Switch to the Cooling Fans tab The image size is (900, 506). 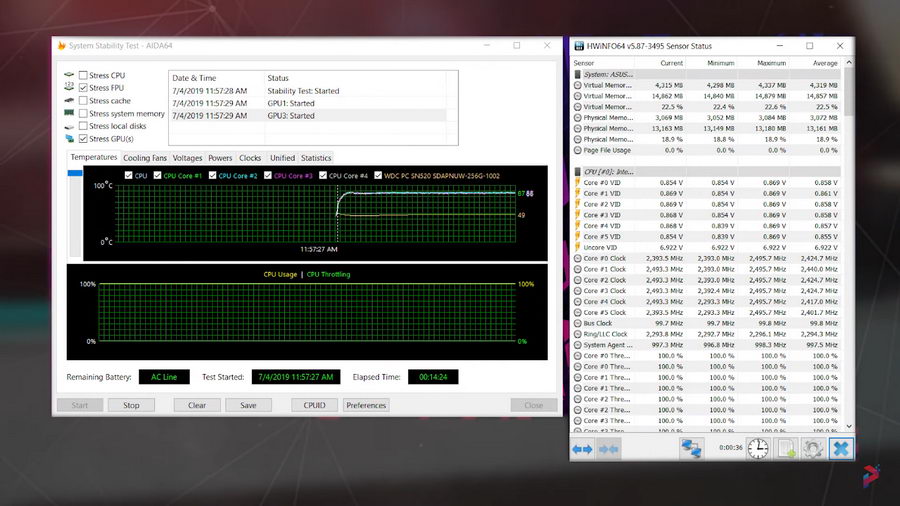point(144,158)
